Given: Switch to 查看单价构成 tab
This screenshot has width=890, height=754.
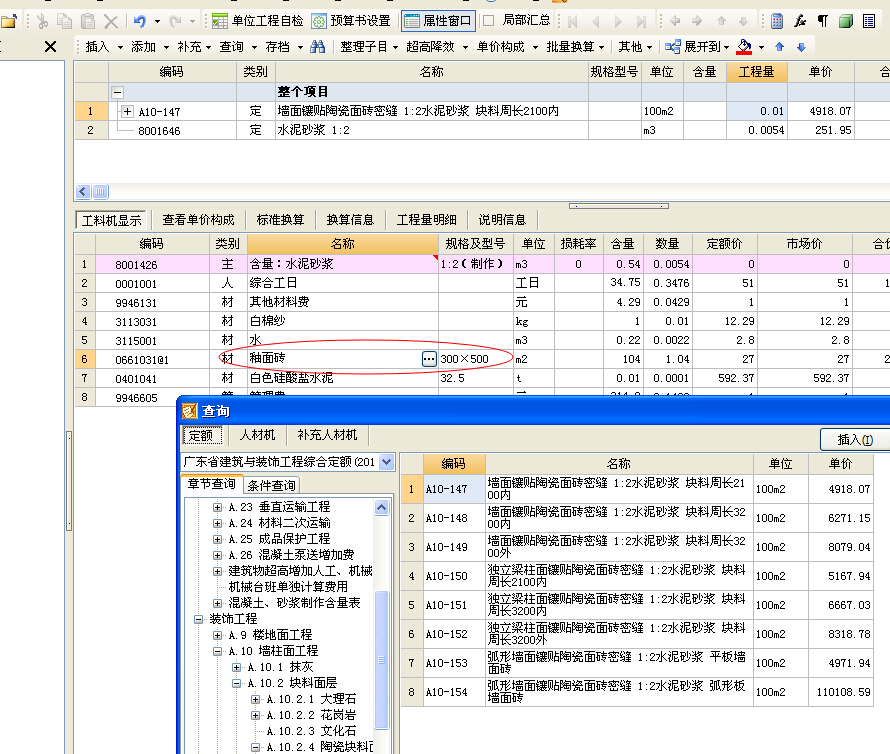Looking at the screenshot, I should pyautogui.click(x=198, y=220).
